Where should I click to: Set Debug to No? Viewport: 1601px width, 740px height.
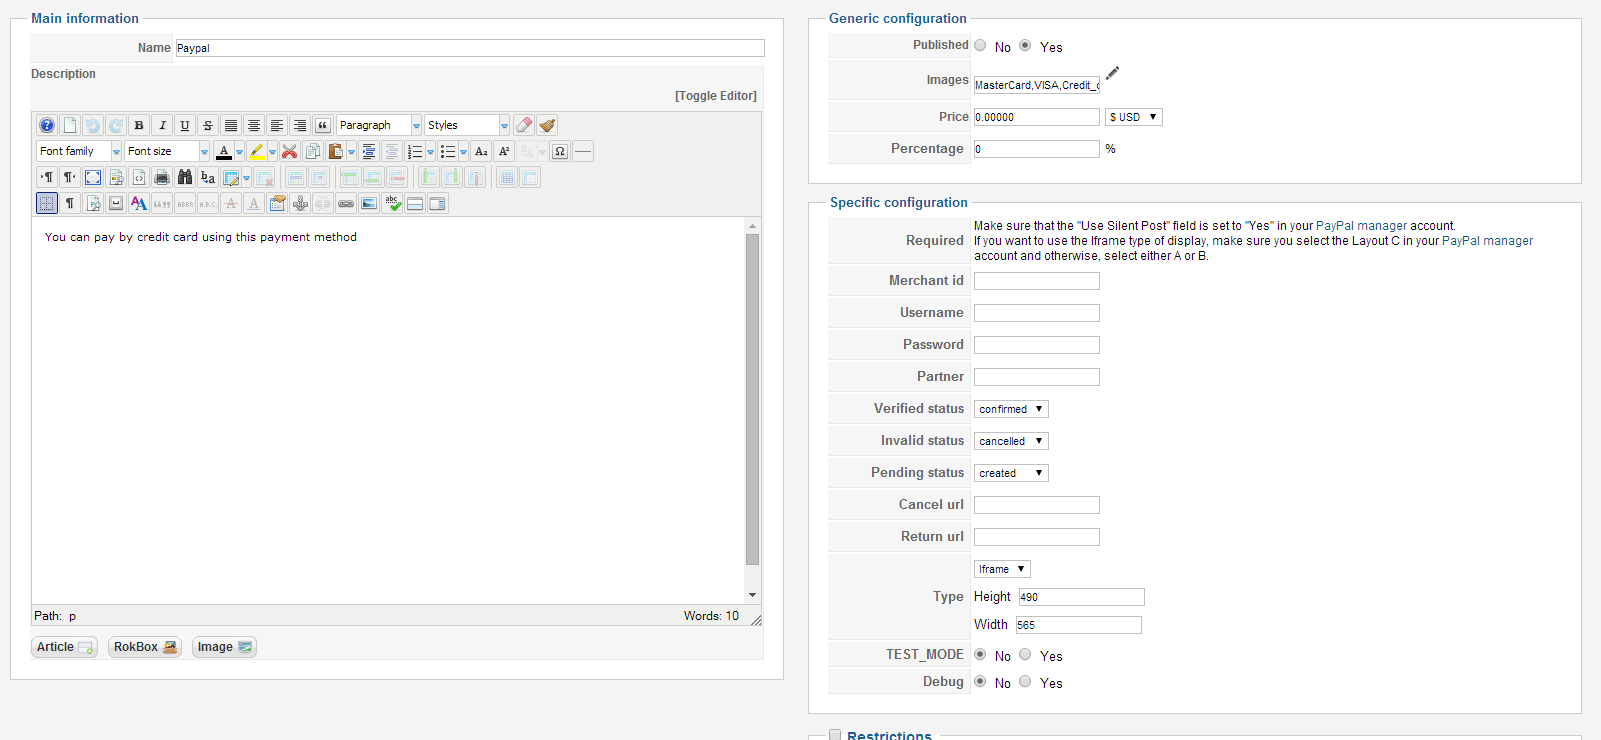coord(980,681)
